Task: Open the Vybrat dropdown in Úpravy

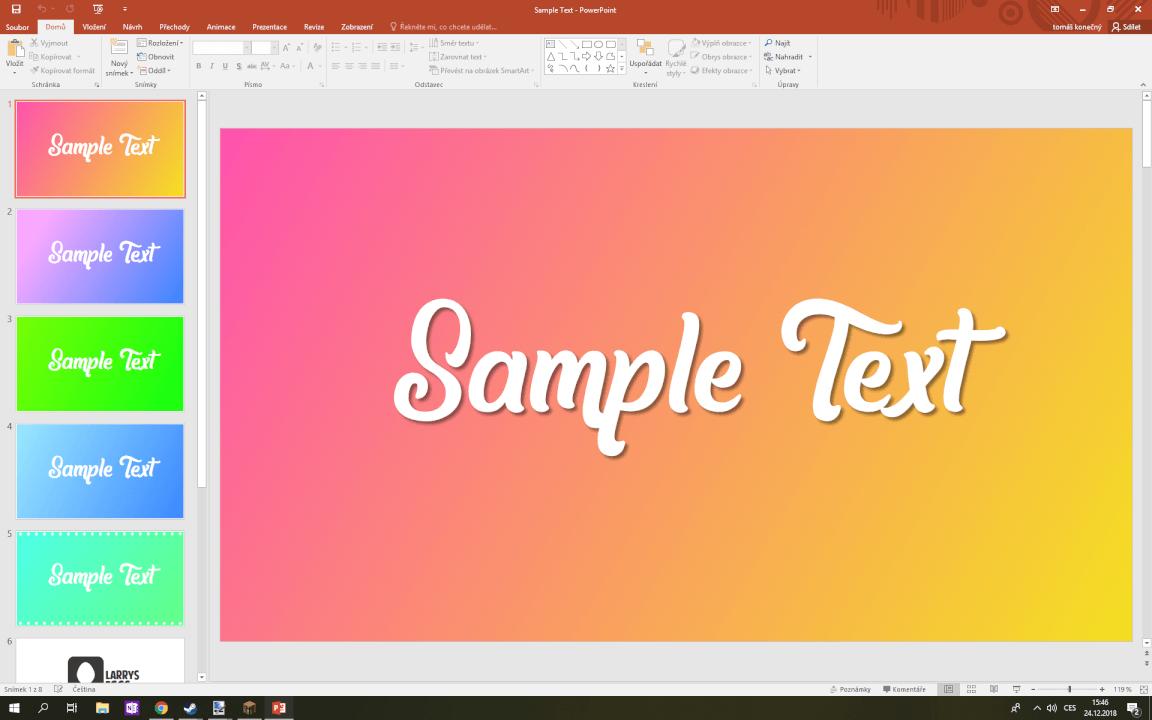Action: tap(784, 70)
